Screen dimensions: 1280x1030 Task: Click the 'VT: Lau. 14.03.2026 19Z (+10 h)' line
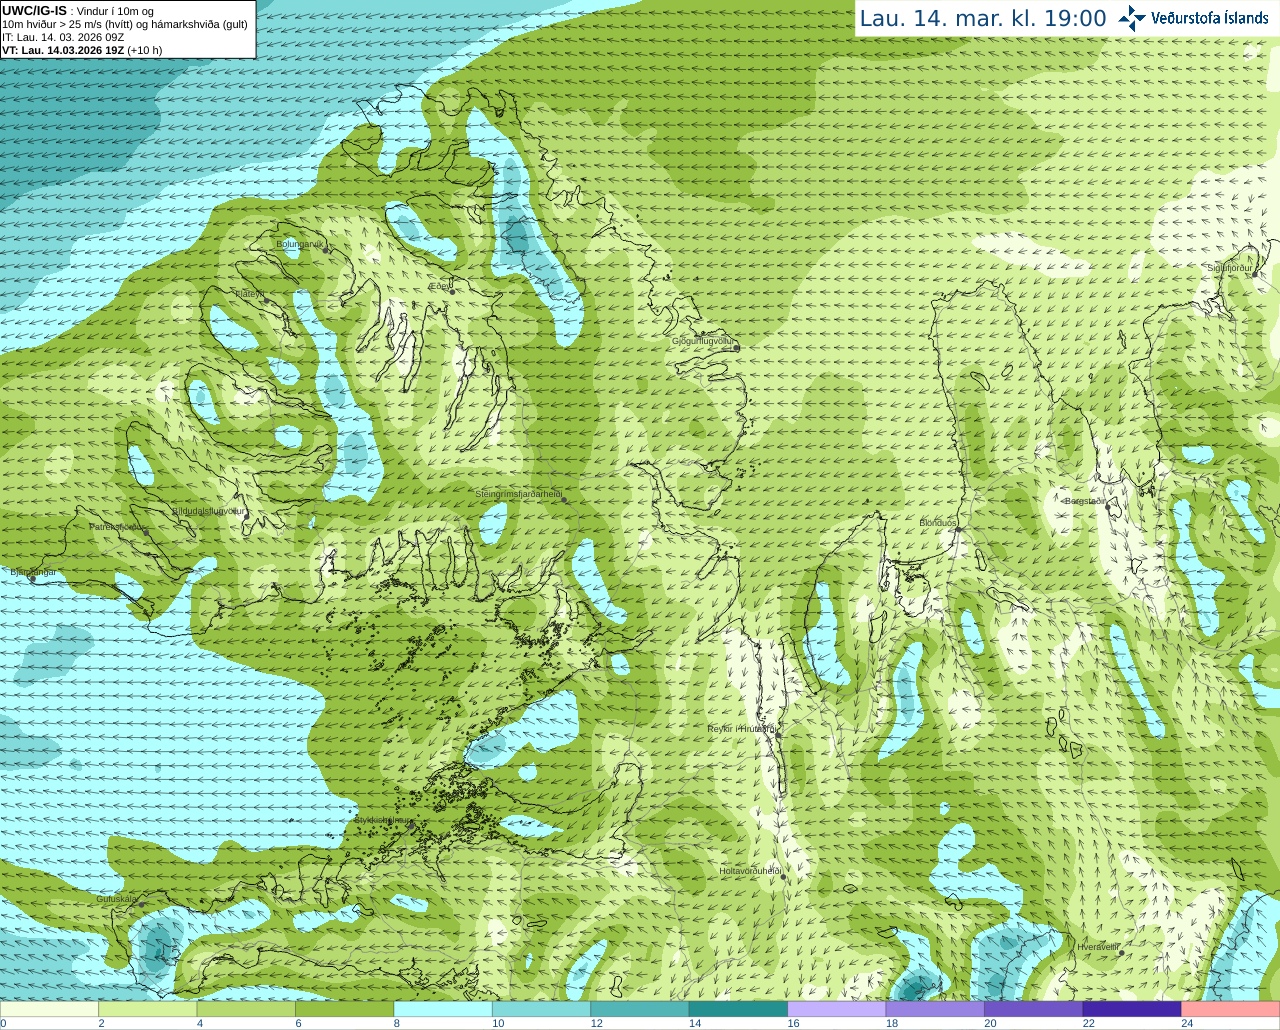pos(82,50)
